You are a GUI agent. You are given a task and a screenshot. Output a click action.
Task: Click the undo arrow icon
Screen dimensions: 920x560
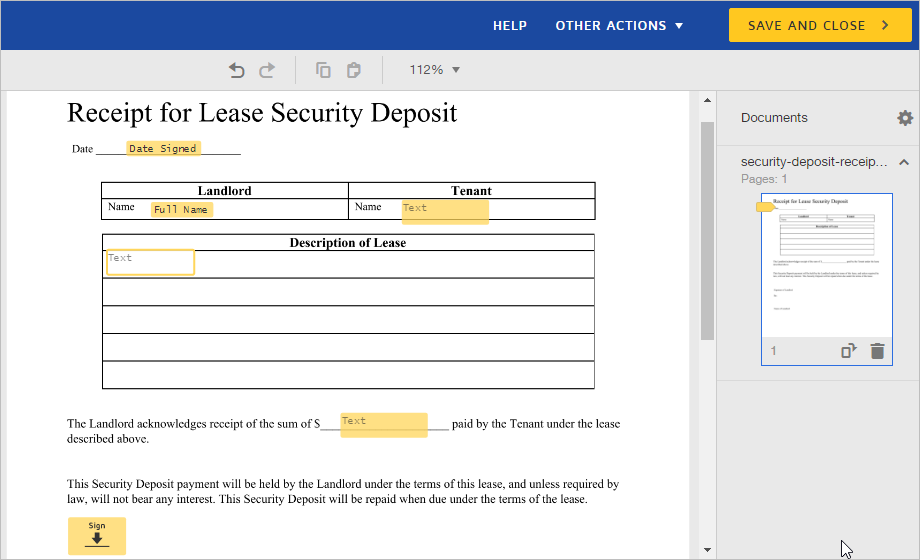[237, 70]
